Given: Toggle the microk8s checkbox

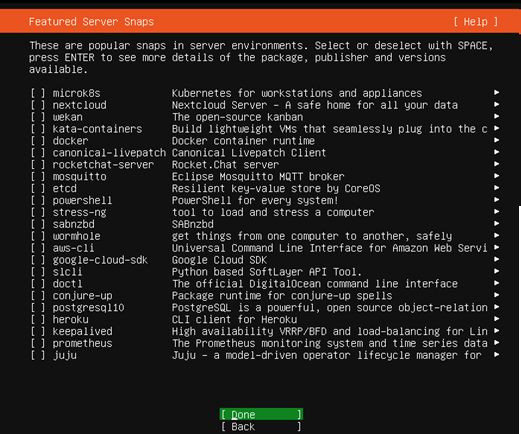Looking at the screenshot, I should 38,93.
